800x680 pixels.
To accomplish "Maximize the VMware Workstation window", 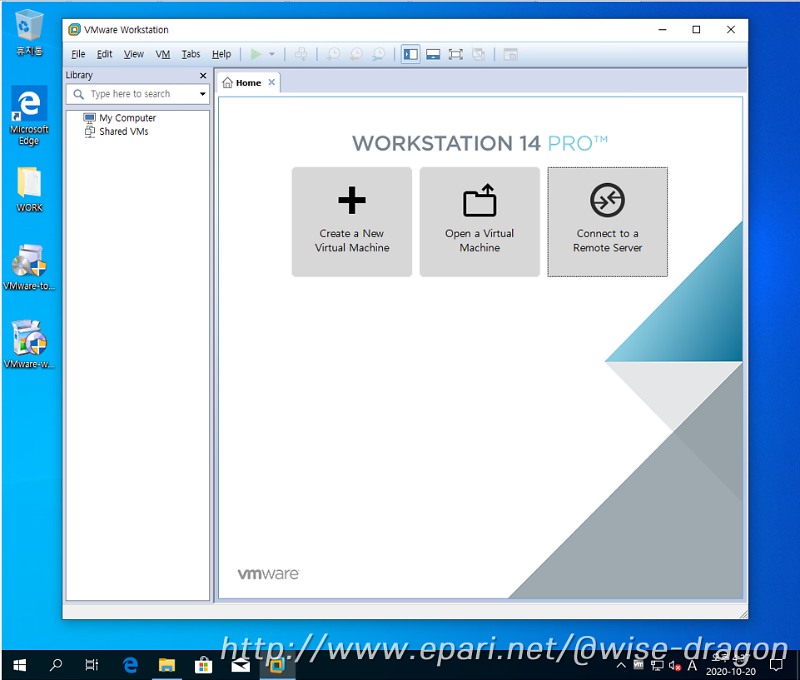I will tap(696, 30).
